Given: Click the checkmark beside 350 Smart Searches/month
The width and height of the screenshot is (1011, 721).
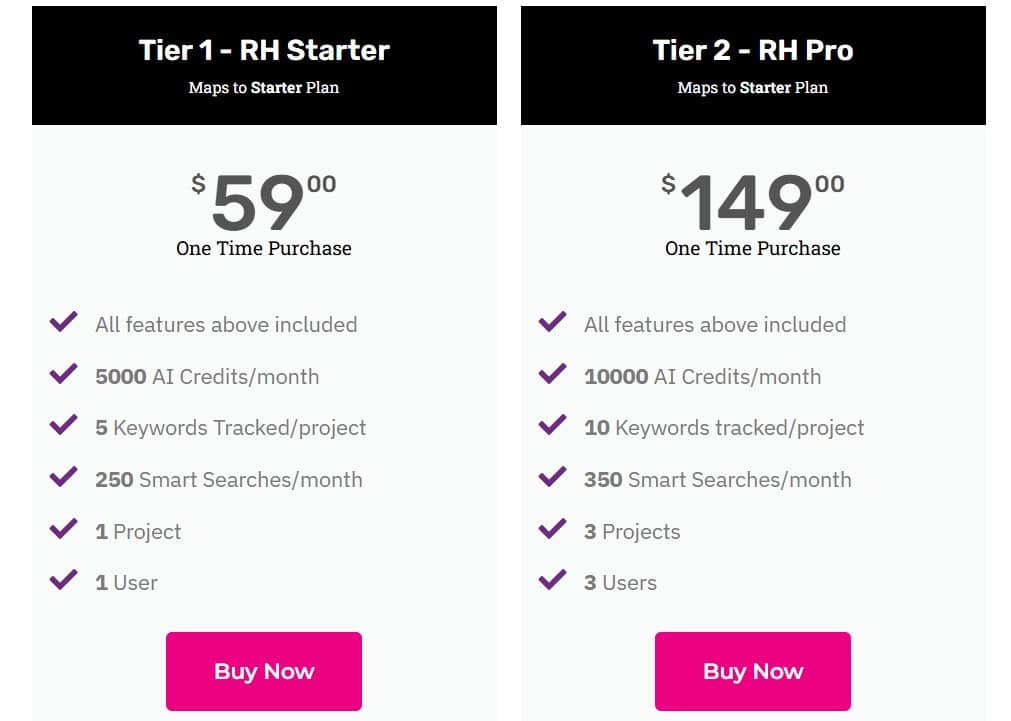Looking at the screenshot, I should [x=551, y=478].
